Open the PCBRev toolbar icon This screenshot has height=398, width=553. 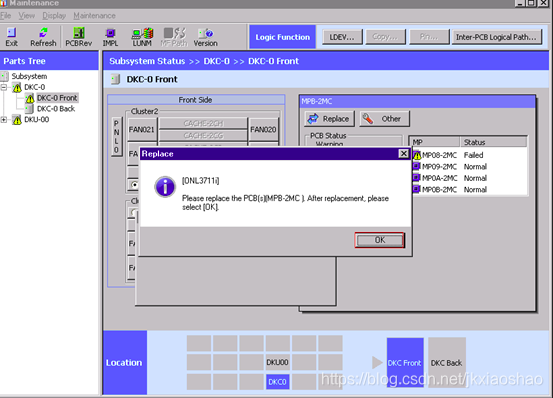(x=78, y=37)
